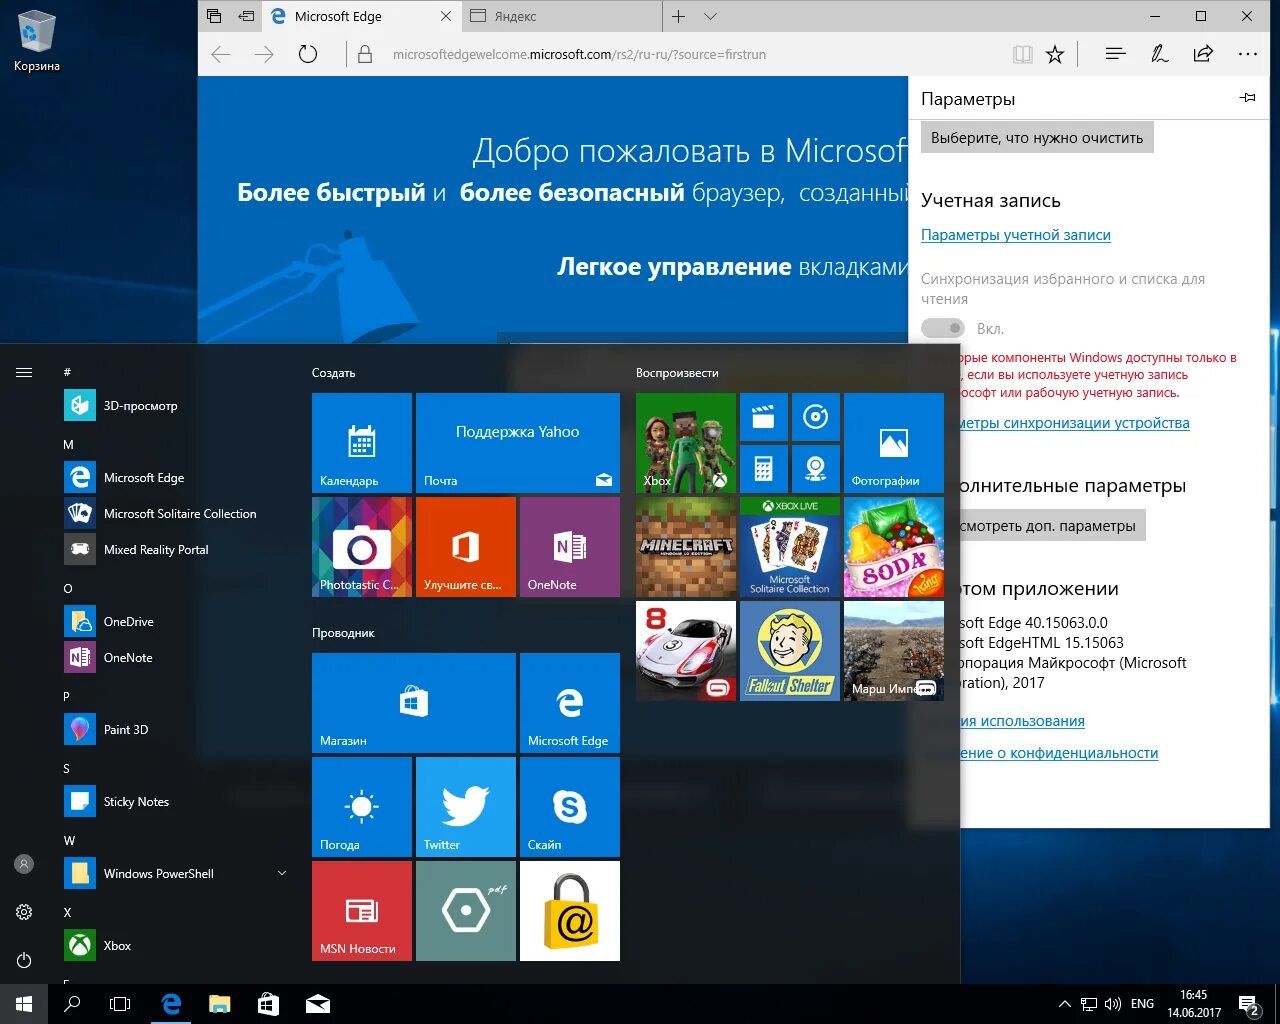Open the hexagon PDF app tile
Viewport: 1280px width, 1024px height.
(466, 910)
